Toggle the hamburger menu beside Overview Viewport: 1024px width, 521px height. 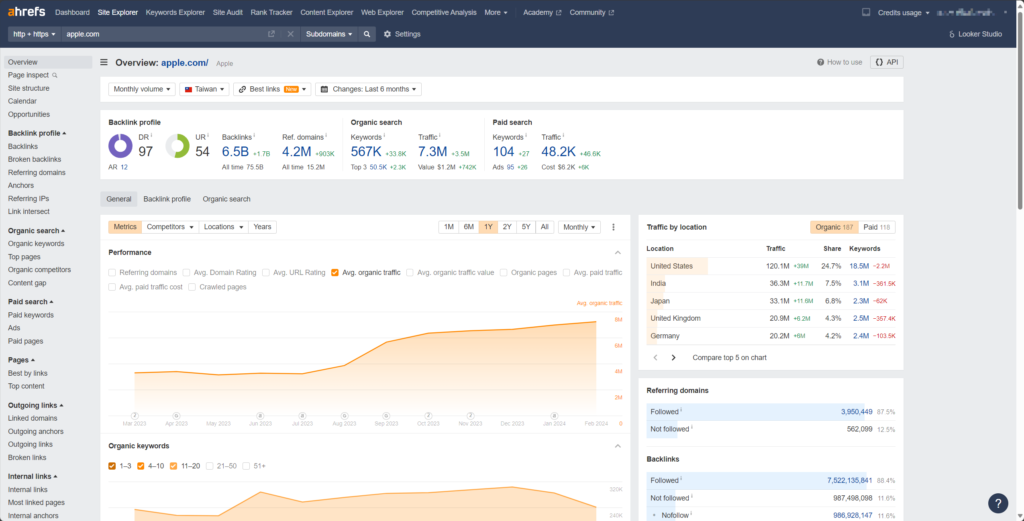tap(104, 63)
